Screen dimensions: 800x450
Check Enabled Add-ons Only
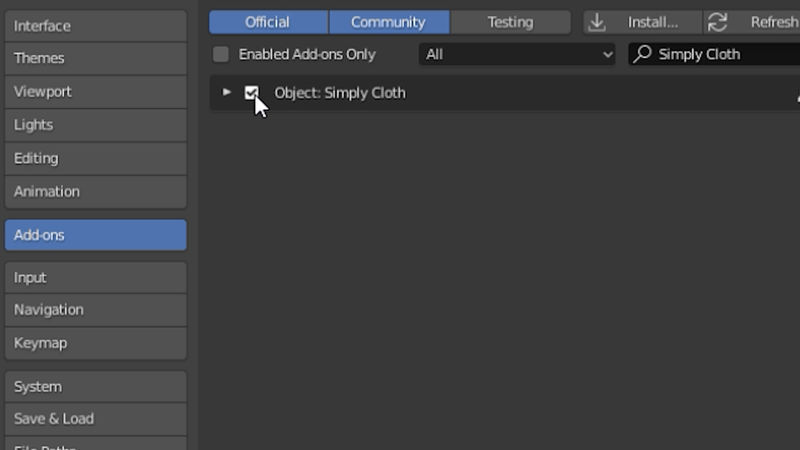tap(221, 54)
